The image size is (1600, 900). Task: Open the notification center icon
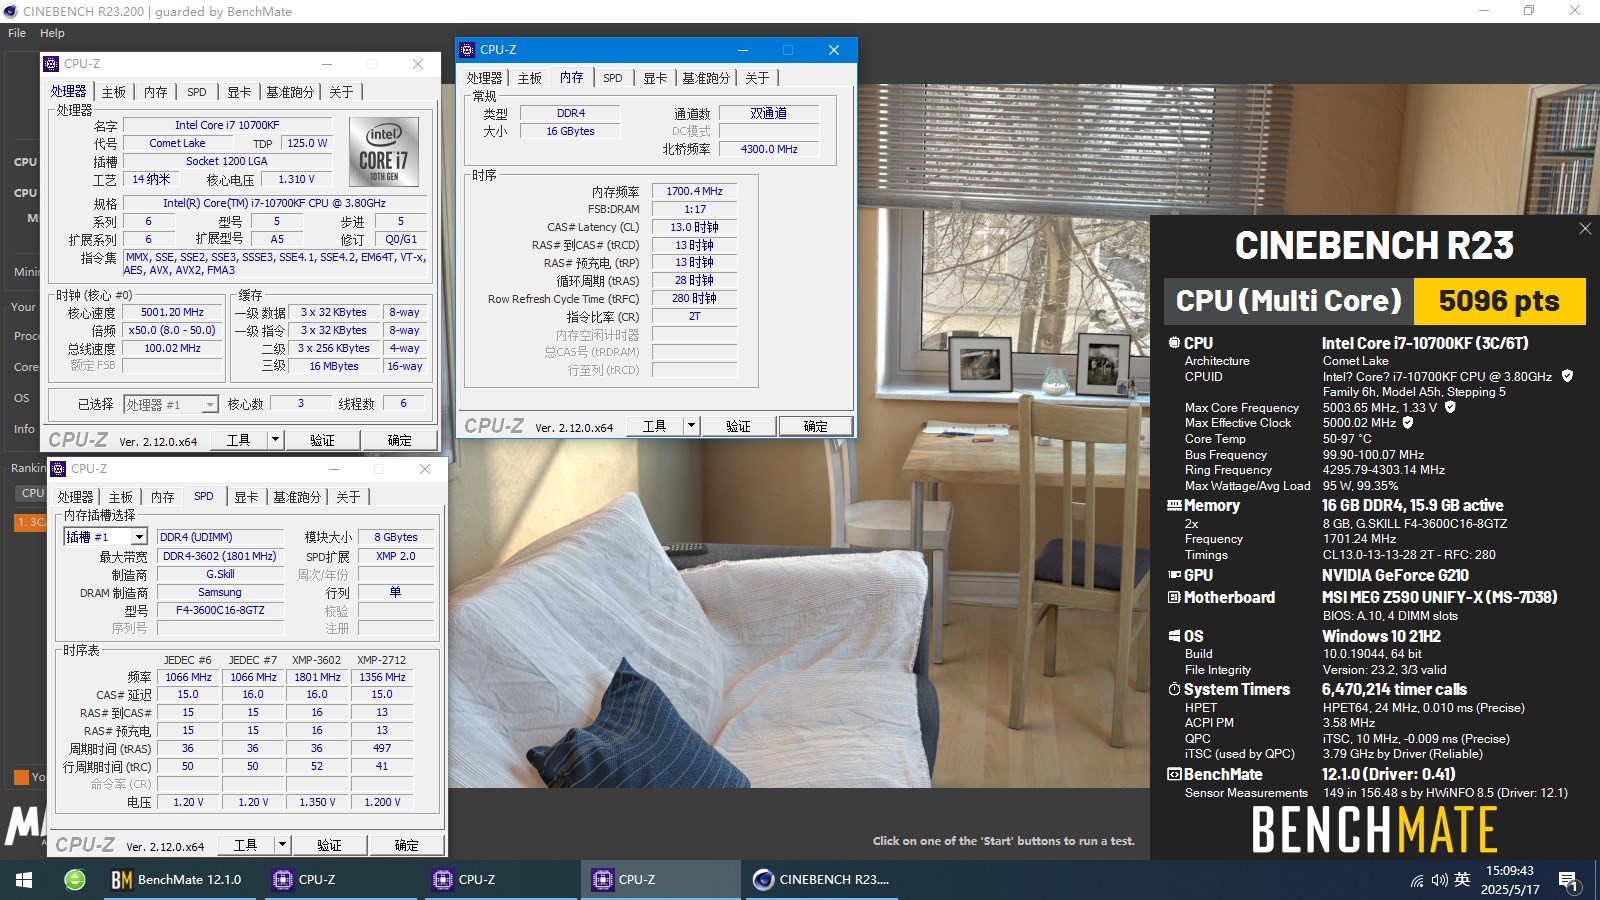(x=1568, y=881)
